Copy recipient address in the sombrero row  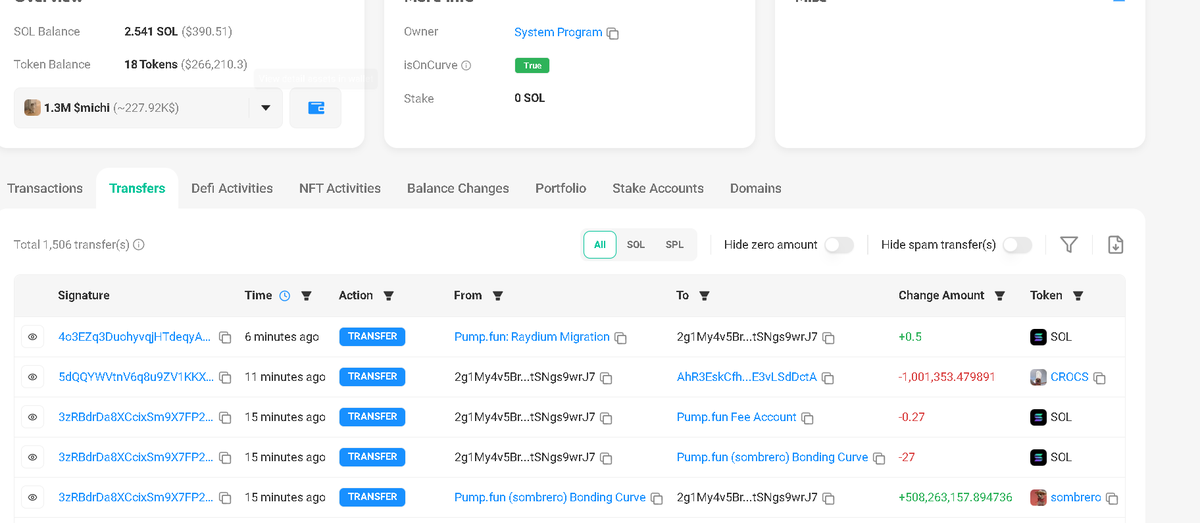[828, 498]
